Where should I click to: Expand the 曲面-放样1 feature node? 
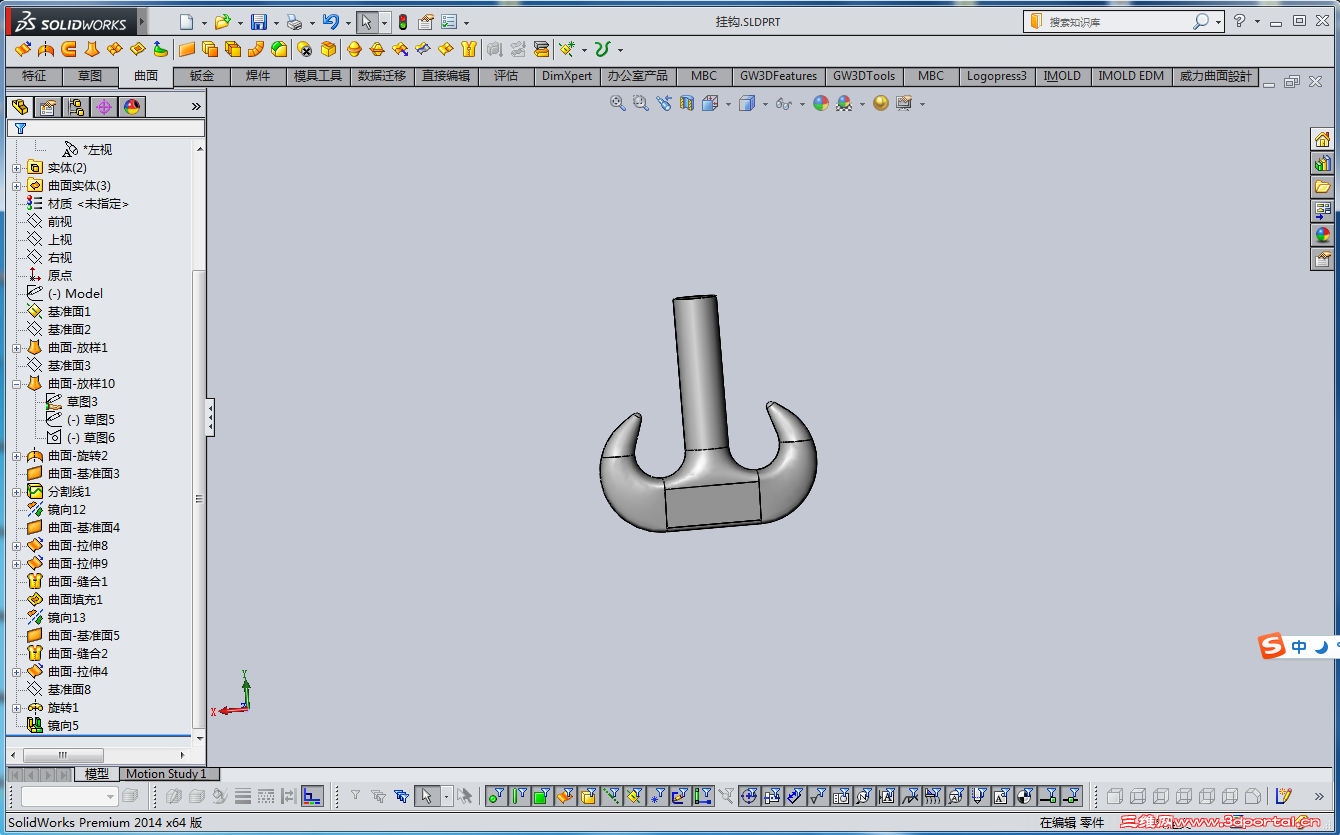coord(17,348)
